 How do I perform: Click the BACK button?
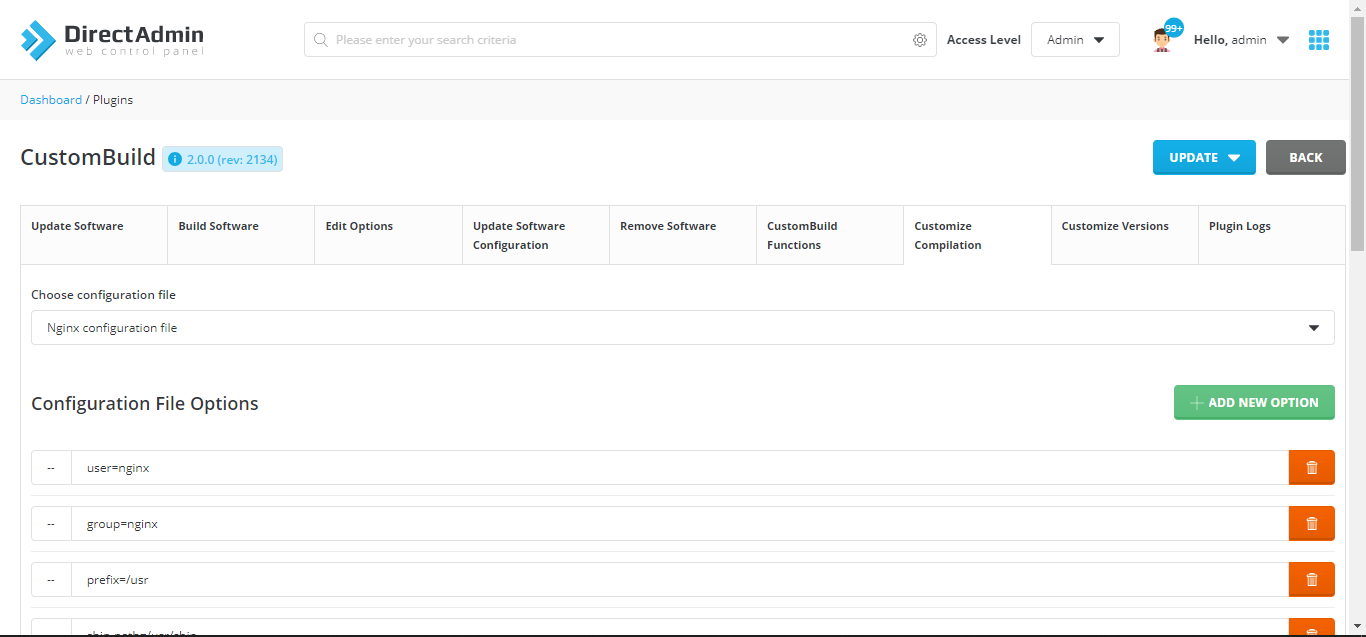[1305, 157]
